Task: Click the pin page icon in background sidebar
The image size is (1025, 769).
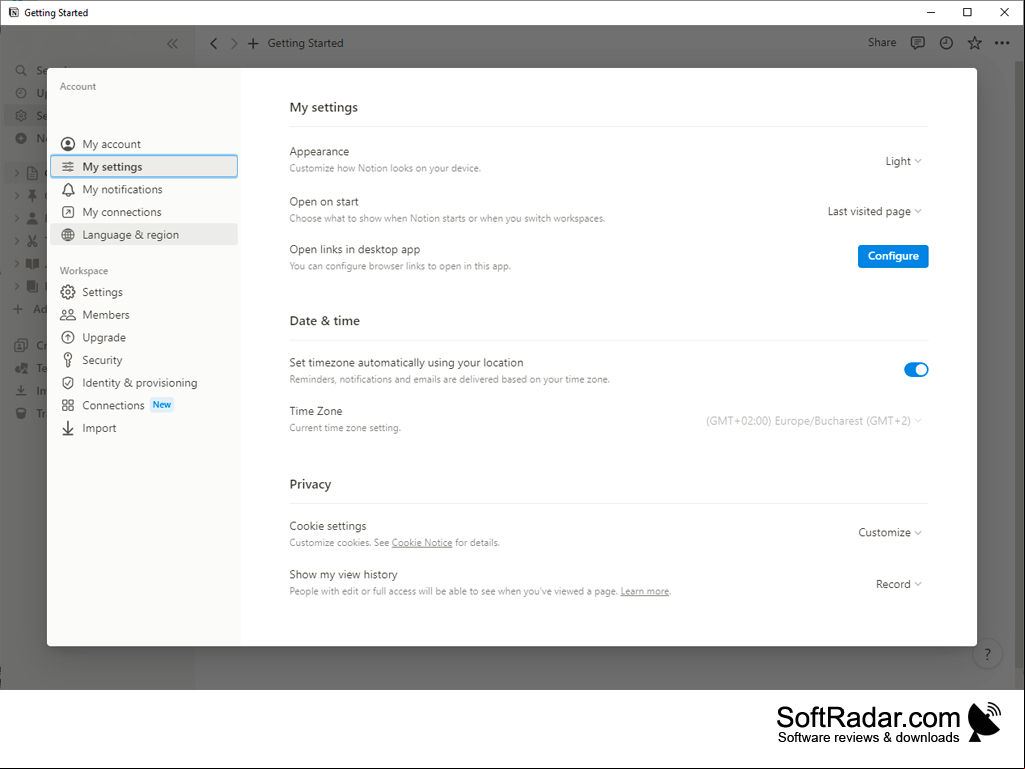Action: click(x=32, y=196)
